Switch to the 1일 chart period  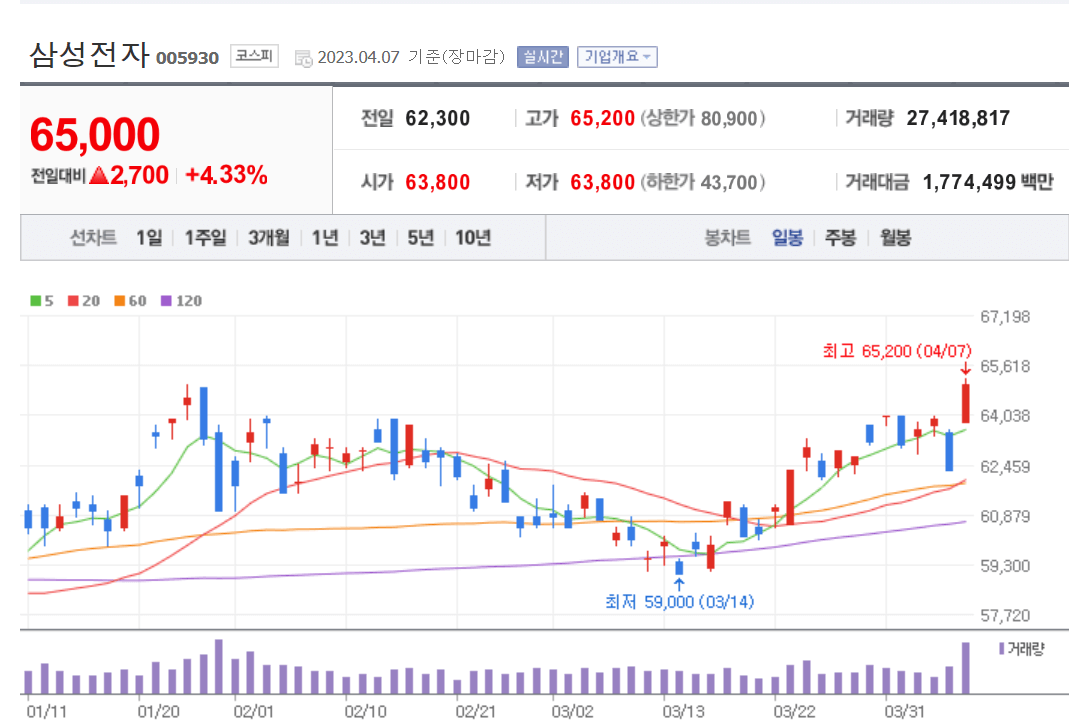click(x=148, y=238)
